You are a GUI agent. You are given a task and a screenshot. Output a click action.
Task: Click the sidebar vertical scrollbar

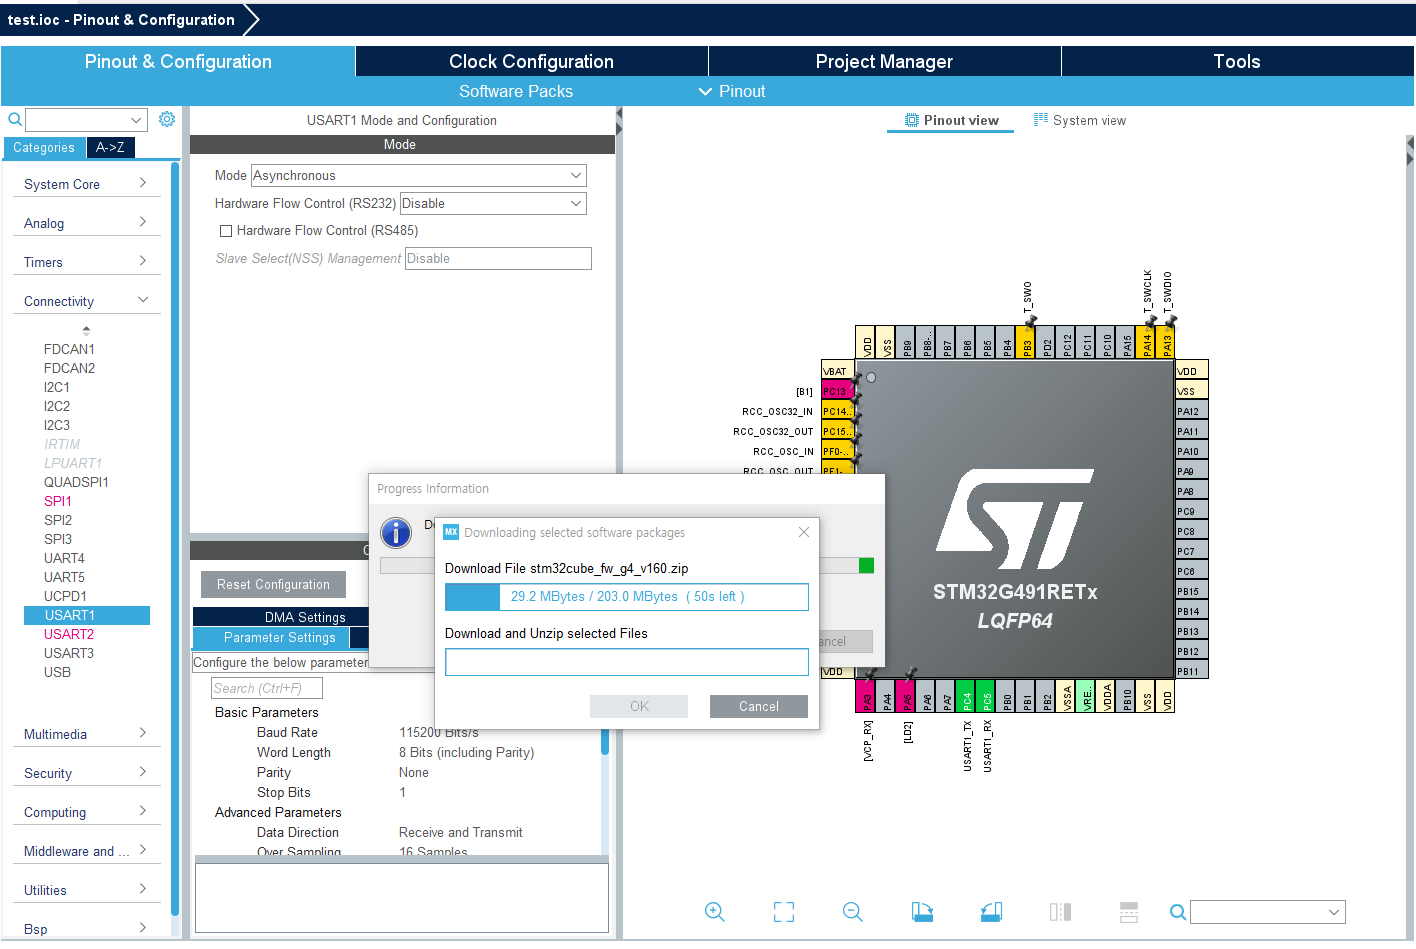pos(175,540)
